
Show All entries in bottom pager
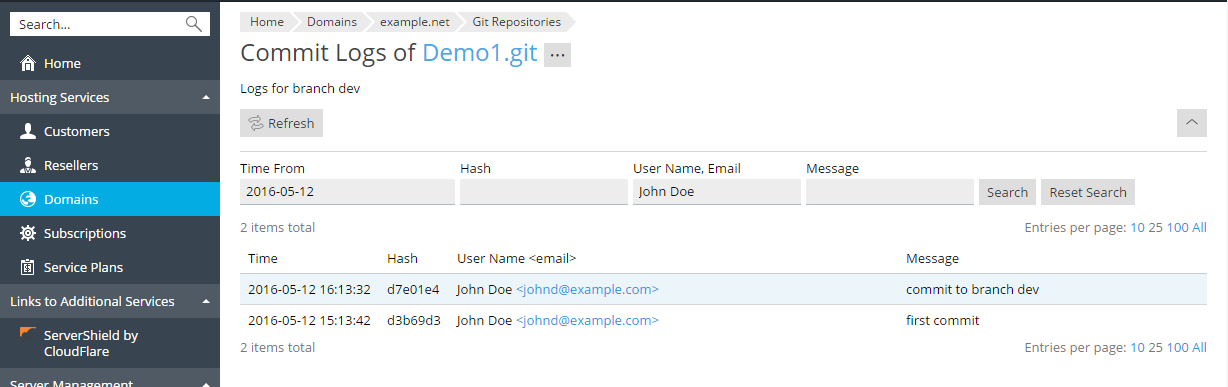tap(1199, 347)
